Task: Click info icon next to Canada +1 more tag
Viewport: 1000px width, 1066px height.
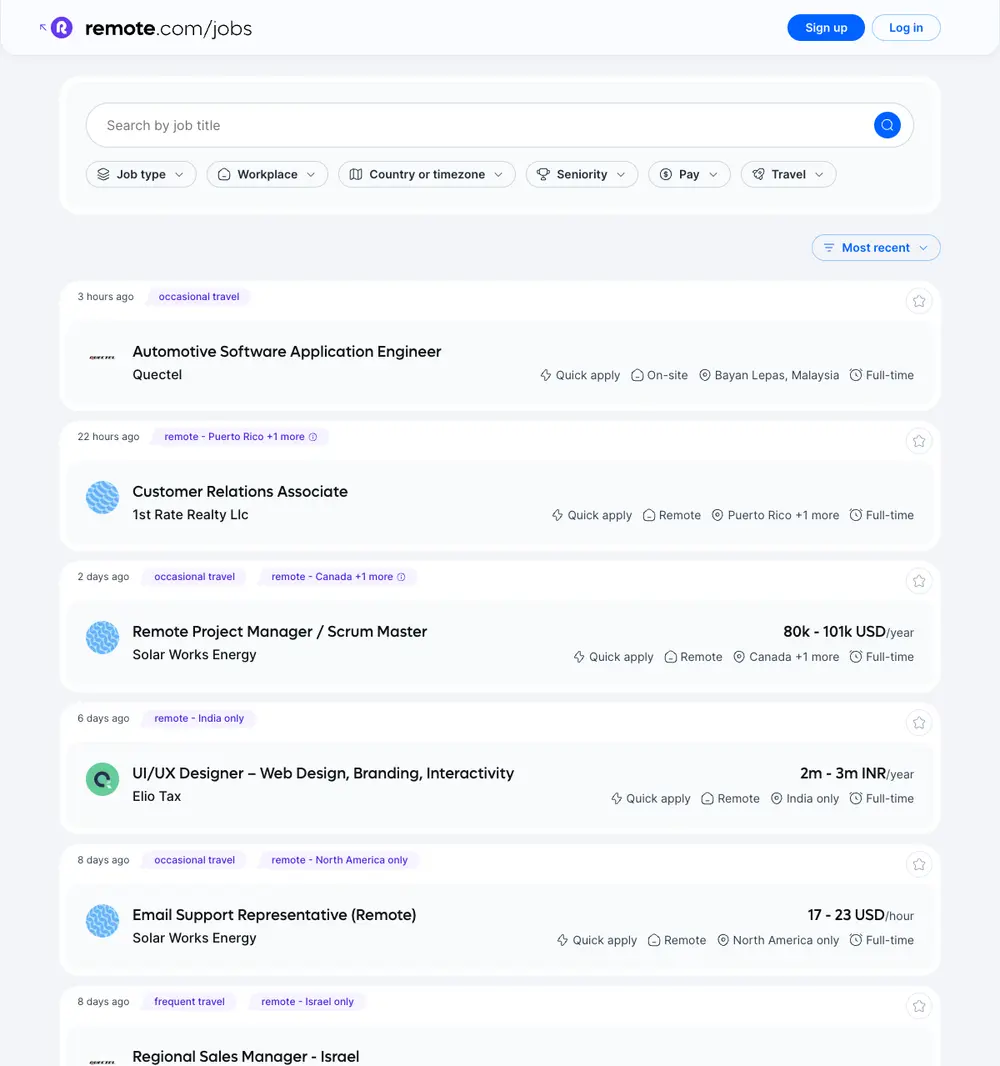Action: pyautogui.click(x=401, y=577)
